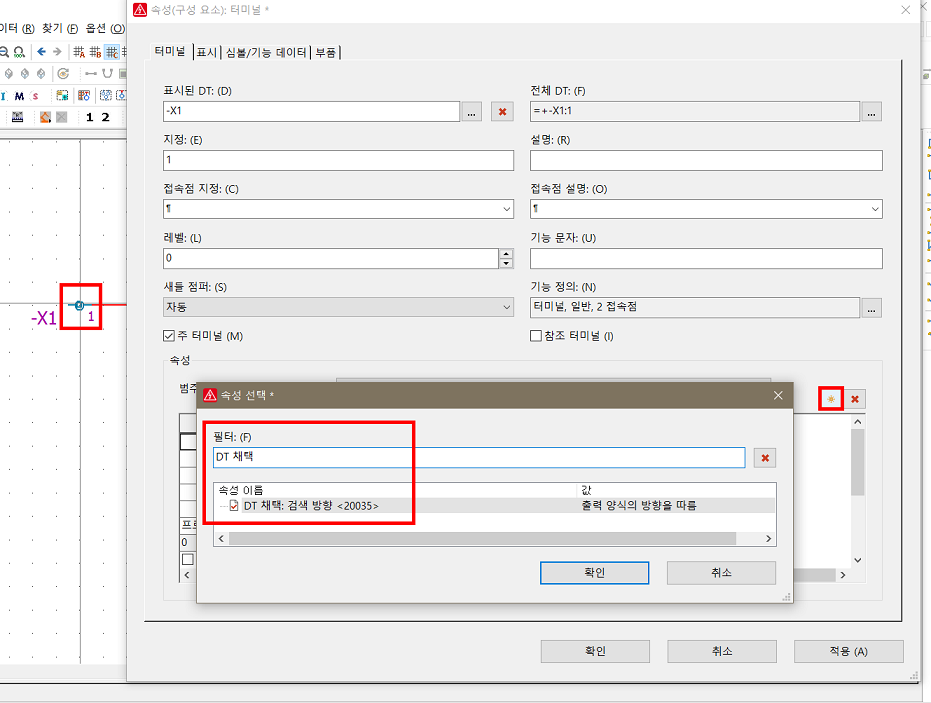Open the 새들 점퍼 (S) dropdown
931x703 pixels.
506,307
